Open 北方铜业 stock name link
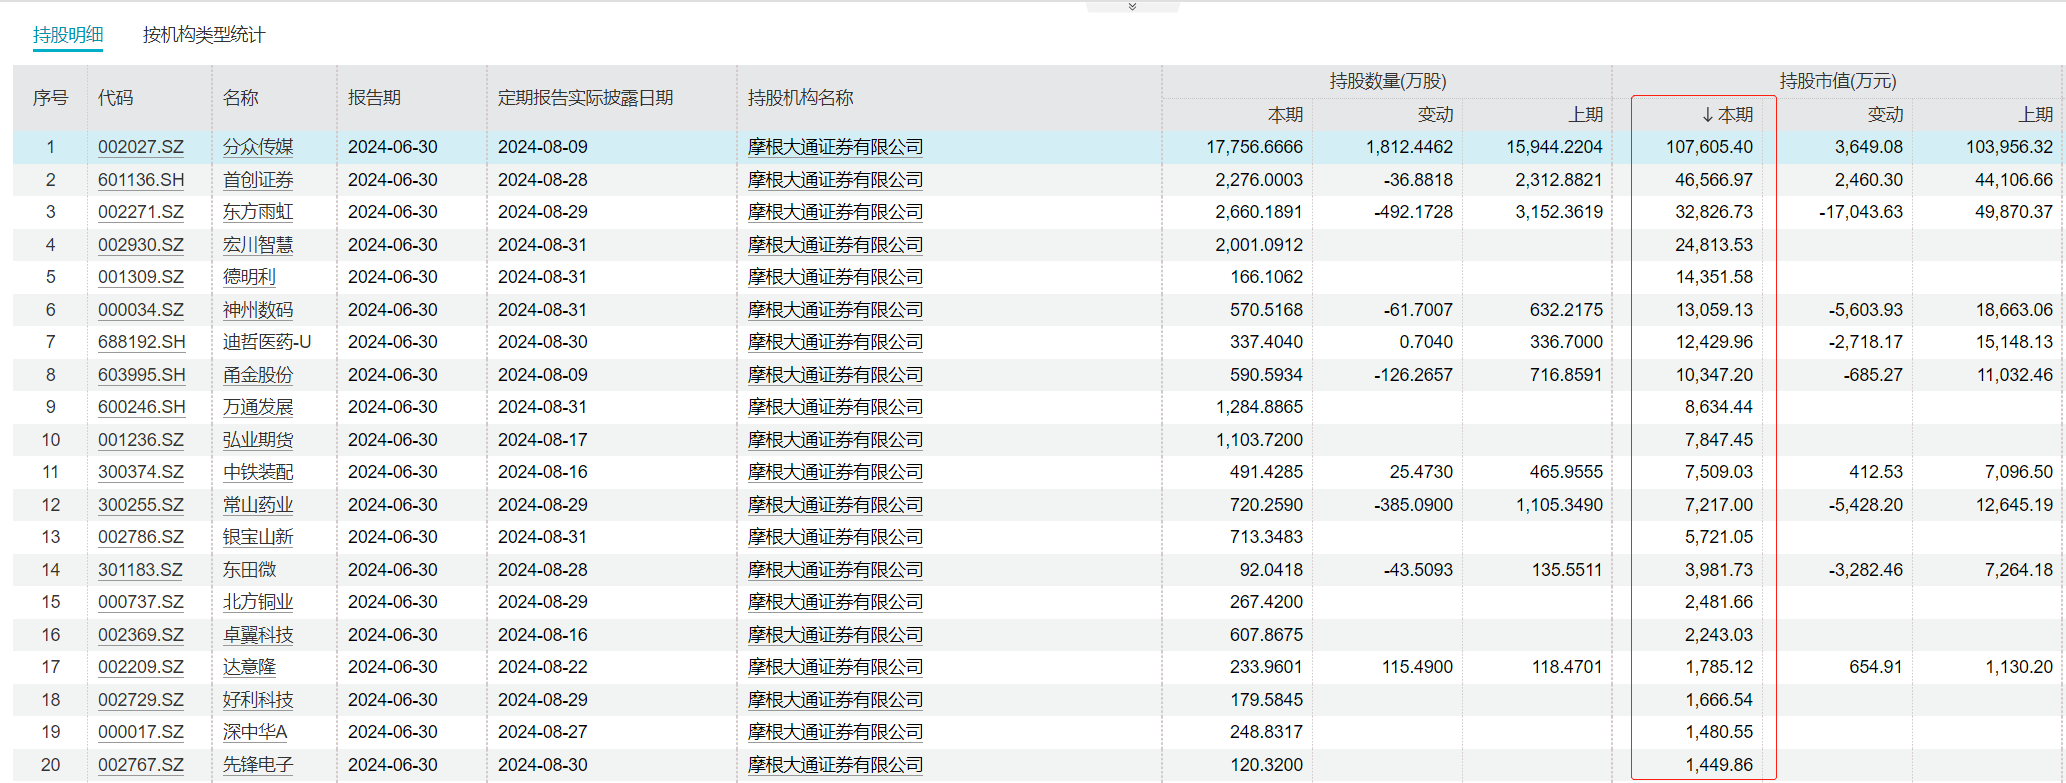This screenshot has width=2066, height=783. tap(258, 602)
